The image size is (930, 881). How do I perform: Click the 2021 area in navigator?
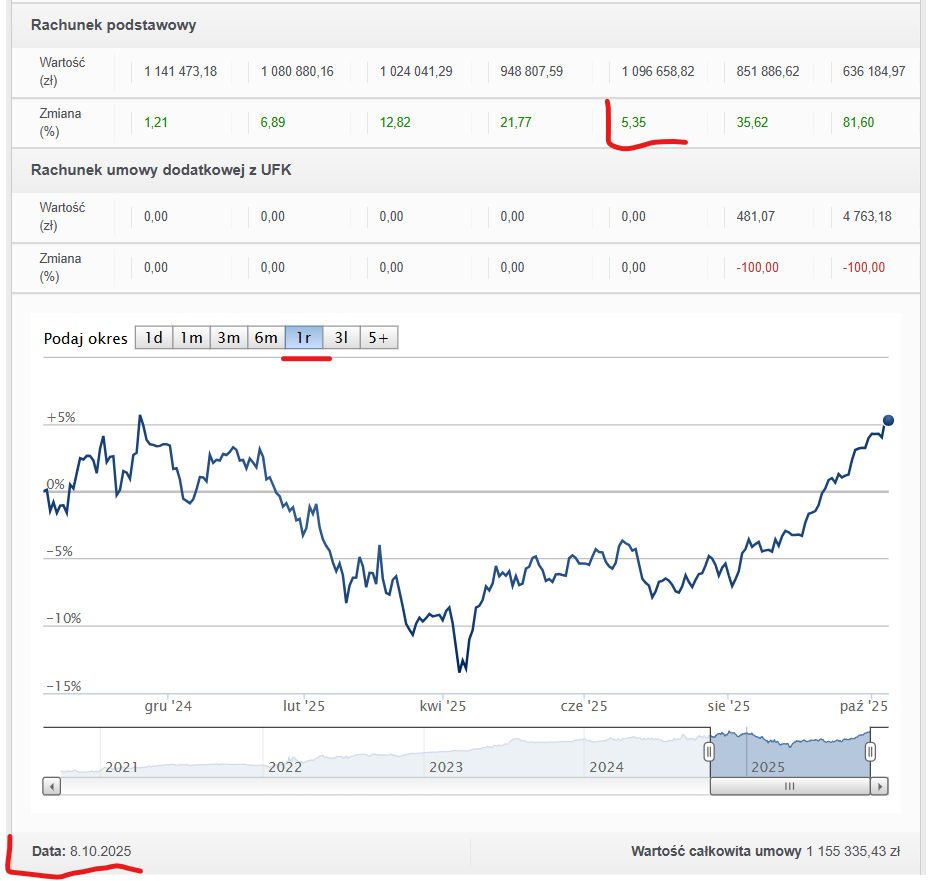(x=121, y=766)
